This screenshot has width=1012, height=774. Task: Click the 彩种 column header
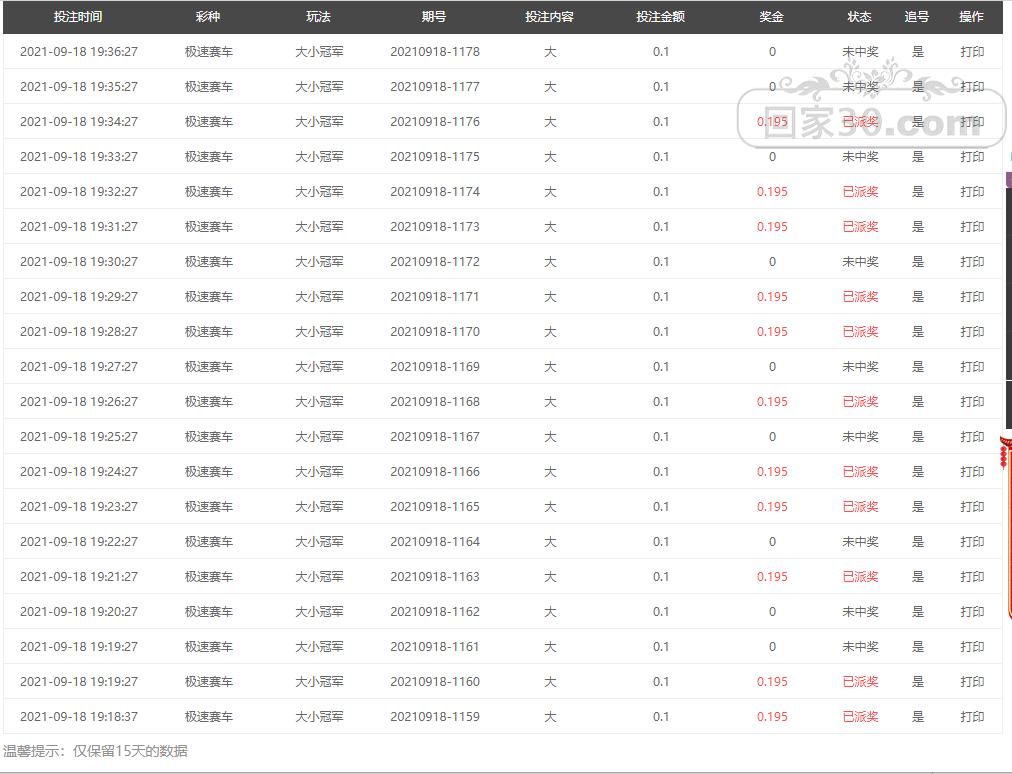(208, 17)
